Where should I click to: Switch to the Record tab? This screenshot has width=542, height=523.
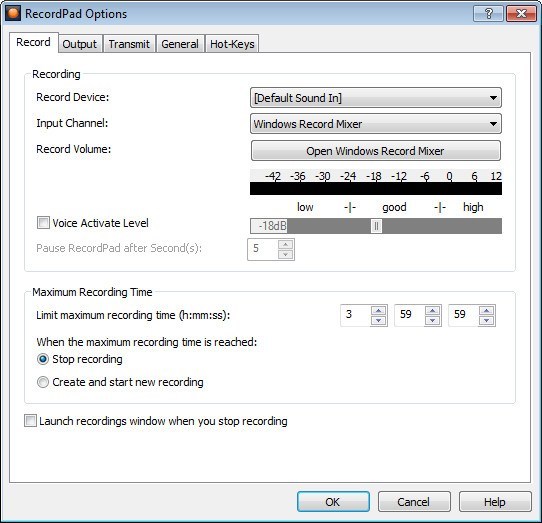(34, 43)
